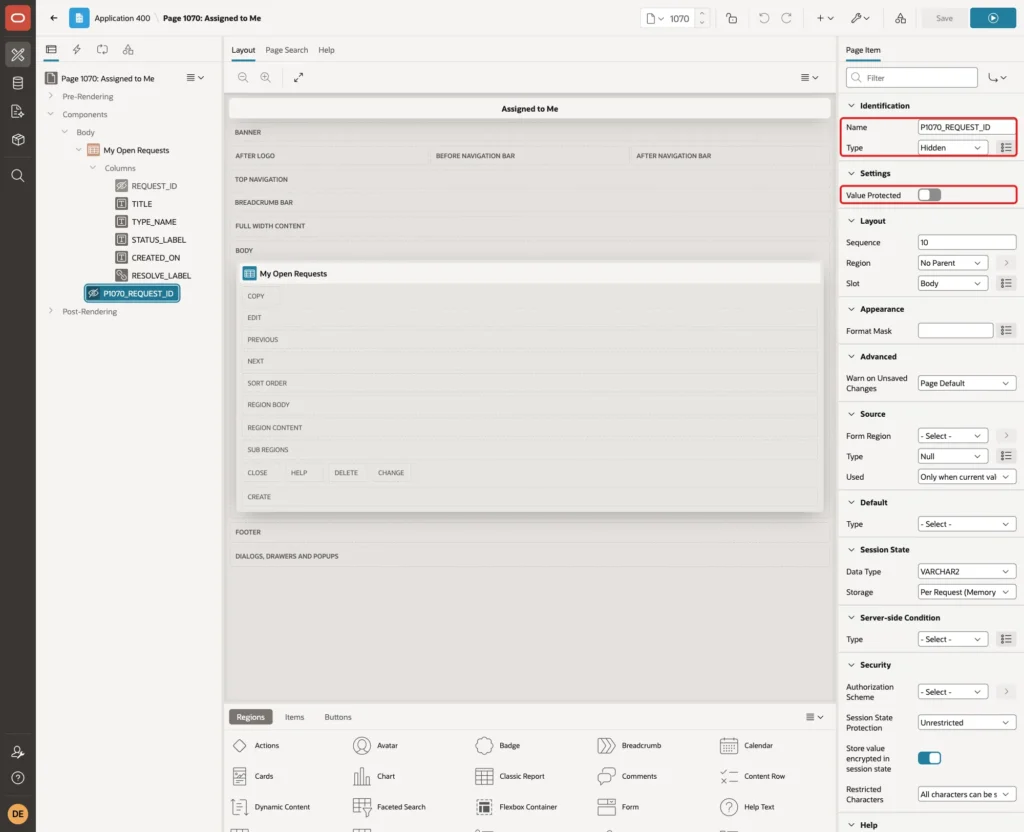Screen dimensions: 1024x832
Task: Select the Layout tab
Action: click(243, 50)
